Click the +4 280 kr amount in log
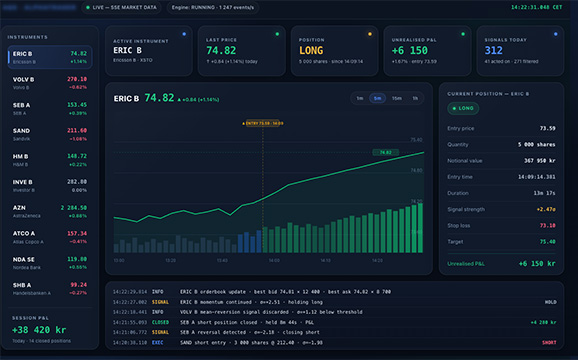 click(543, 322)
